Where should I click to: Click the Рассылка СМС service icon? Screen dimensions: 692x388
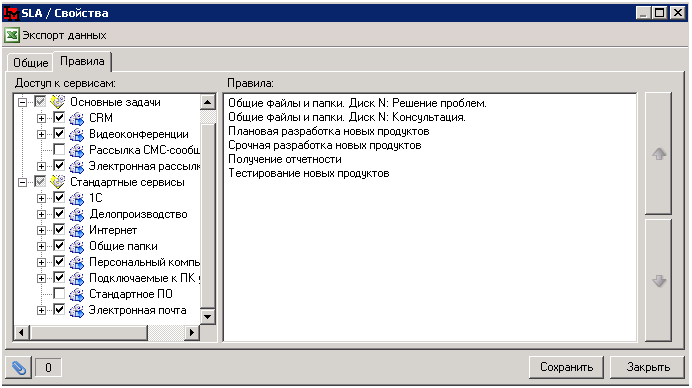click(76, 150)
